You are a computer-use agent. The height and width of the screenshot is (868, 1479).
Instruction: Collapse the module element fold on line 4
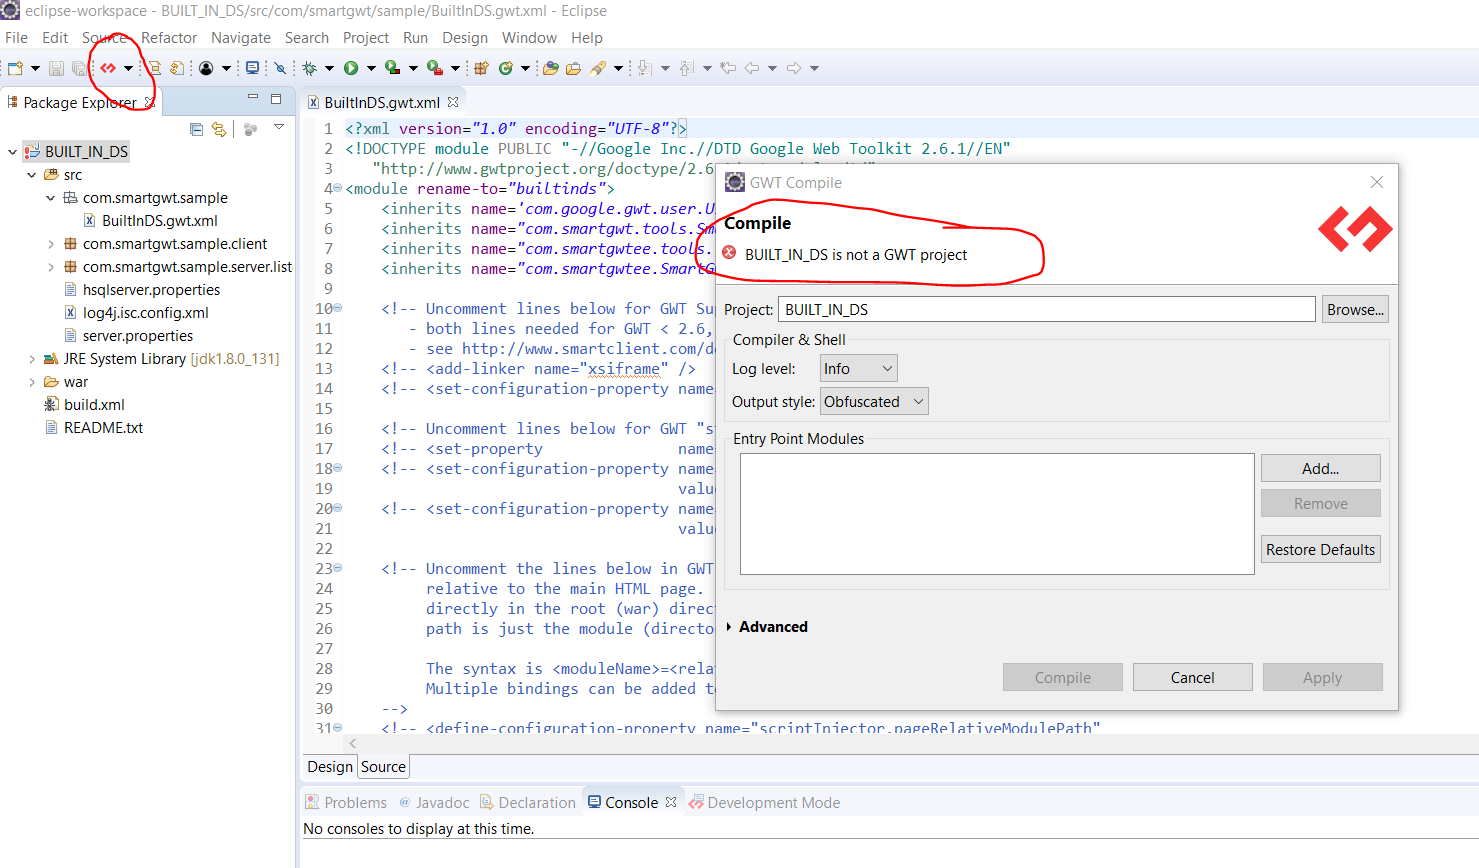point(337,188)
